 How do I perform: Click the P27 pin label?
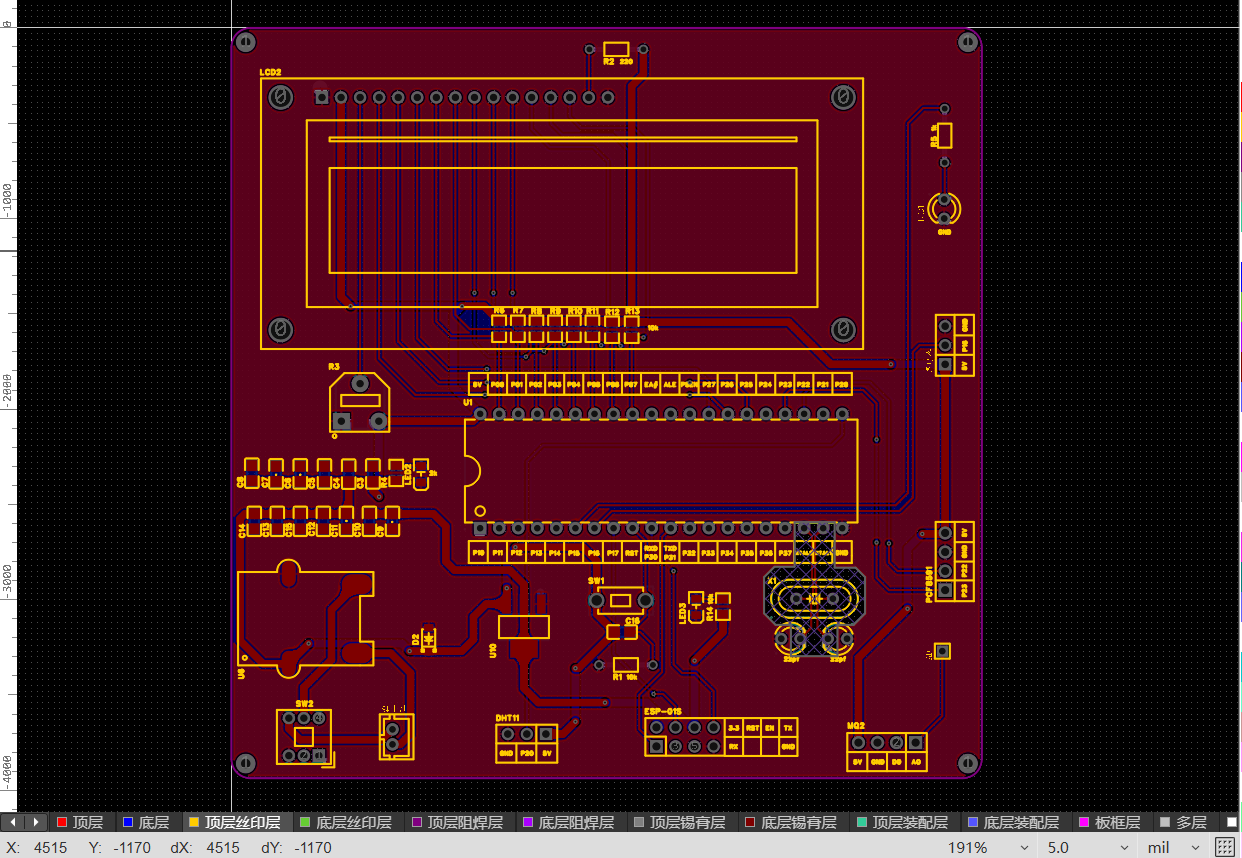(x=708, y=384)
